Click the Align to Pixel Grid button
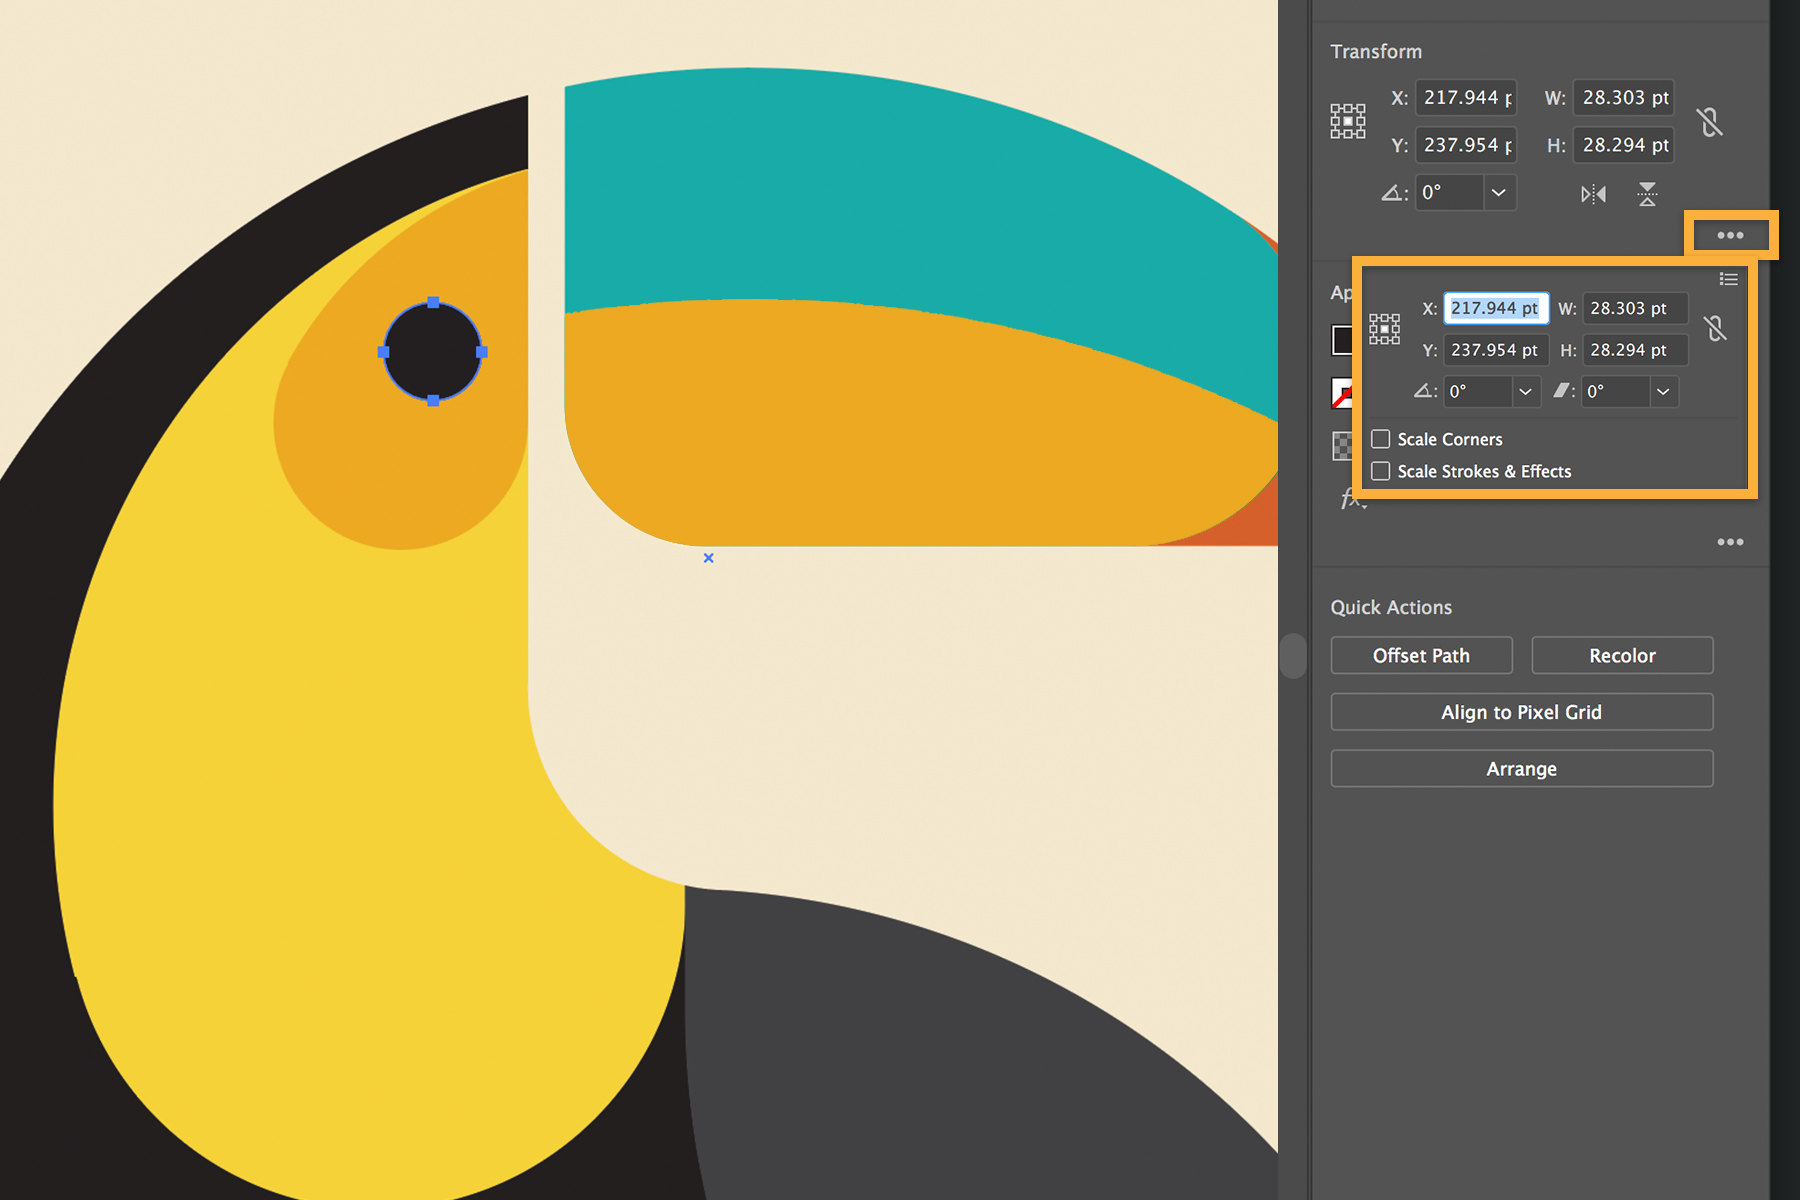The height and width of the screenshot is (1200, 1800). click(x=1521, y=712)
